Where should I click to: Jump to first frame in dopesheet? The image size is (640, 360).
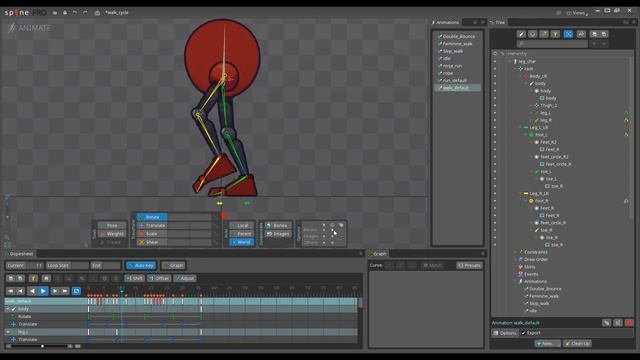point(11,291)
